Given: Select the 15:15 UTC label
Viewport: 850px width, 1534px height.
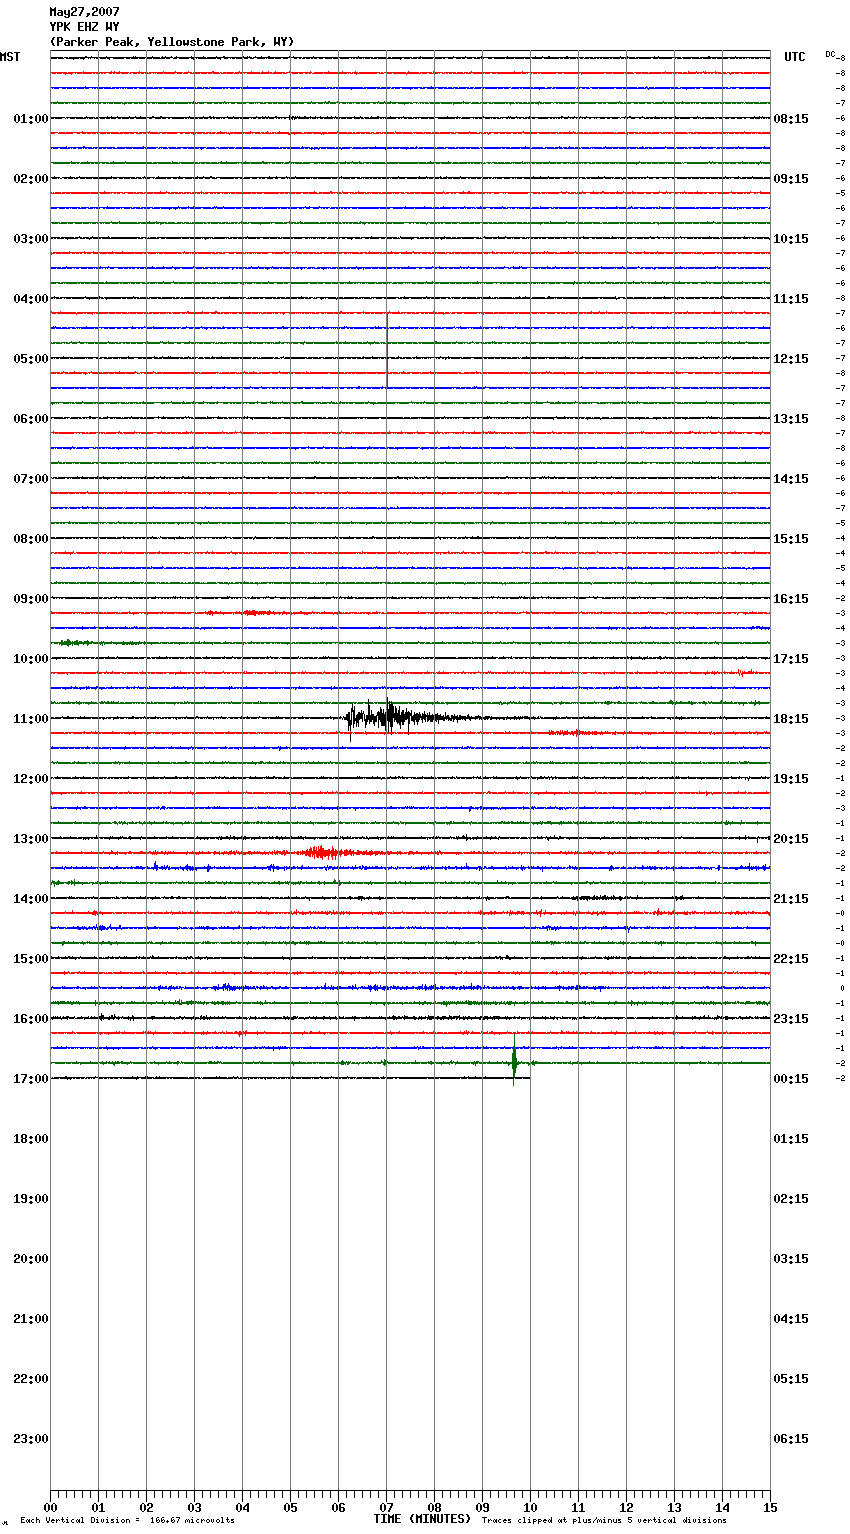Looking at the screenshot, I should coord(791,539).
